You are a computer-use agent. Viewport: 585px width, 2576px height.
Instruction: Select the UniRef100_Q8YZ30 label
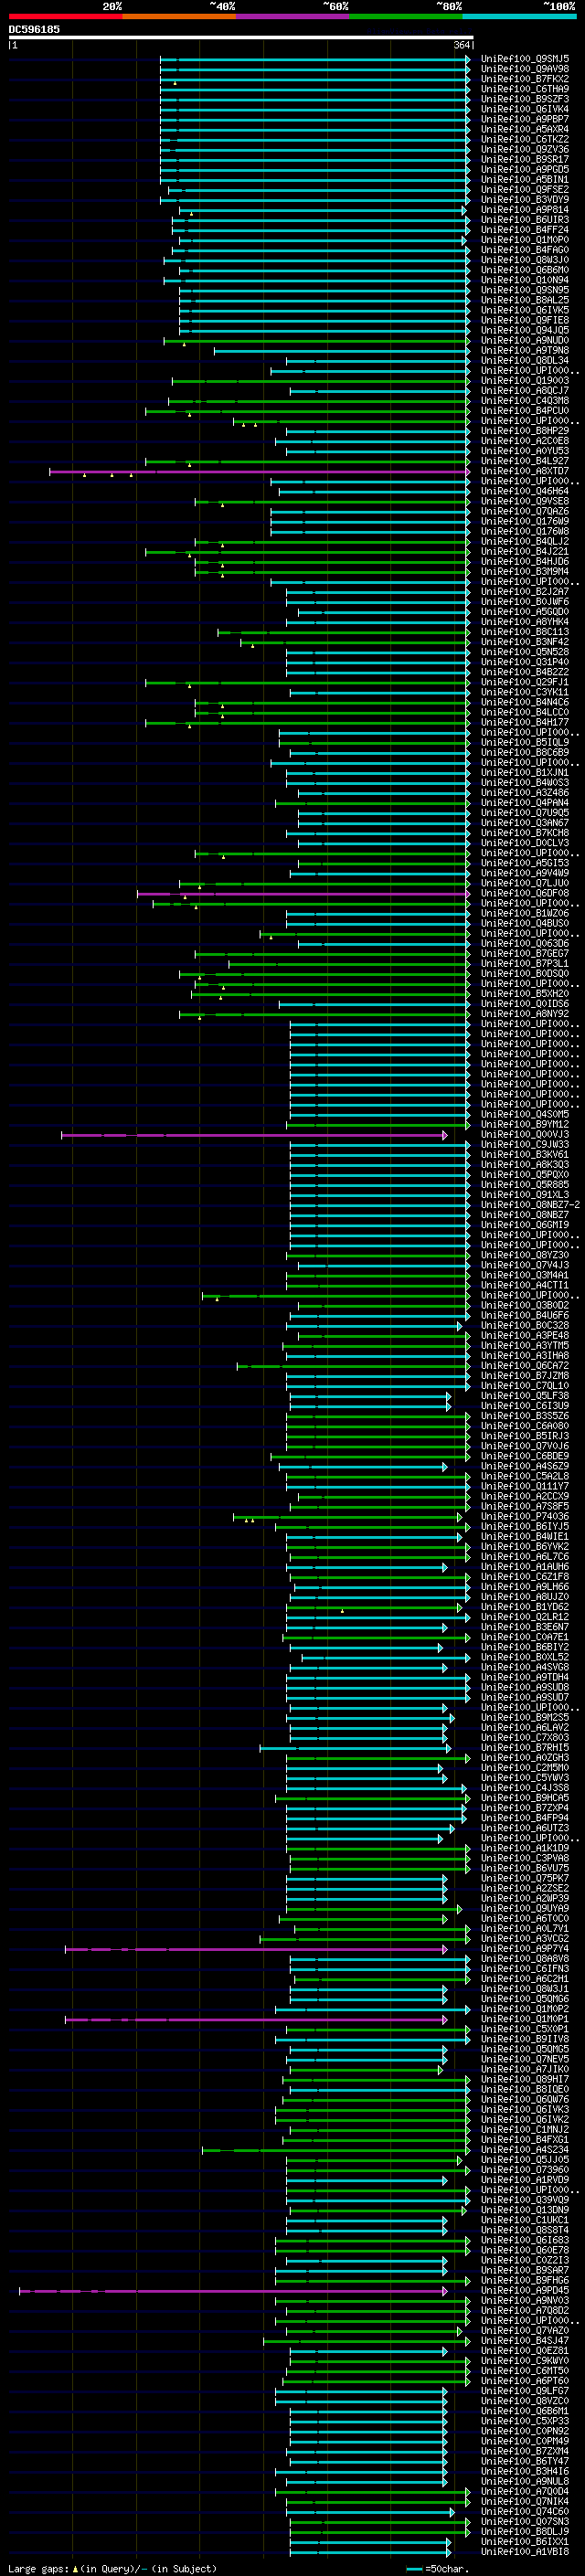coord(525,1255)
